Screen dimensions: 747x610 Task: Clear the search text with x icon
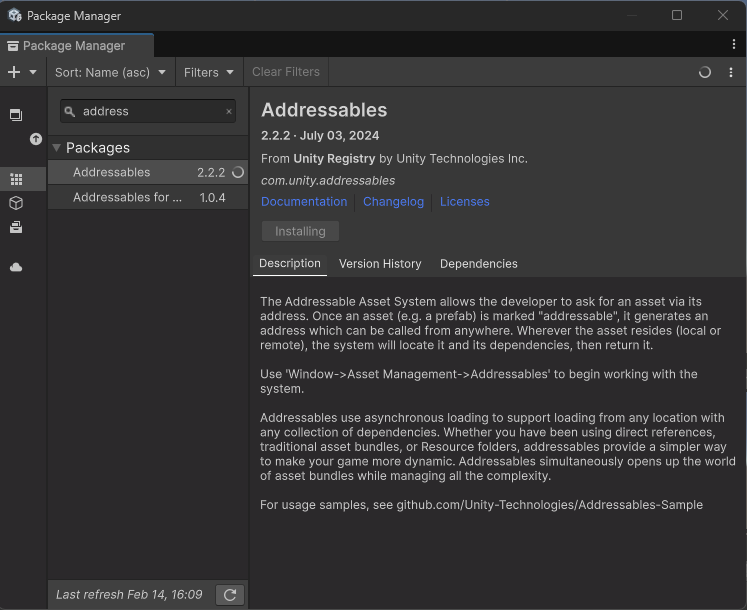229,111
